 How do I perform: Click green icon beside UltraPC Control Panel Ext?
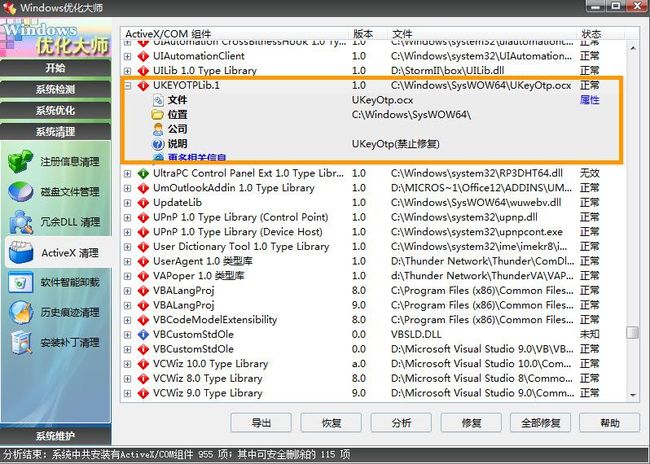[x=143, y=173]
